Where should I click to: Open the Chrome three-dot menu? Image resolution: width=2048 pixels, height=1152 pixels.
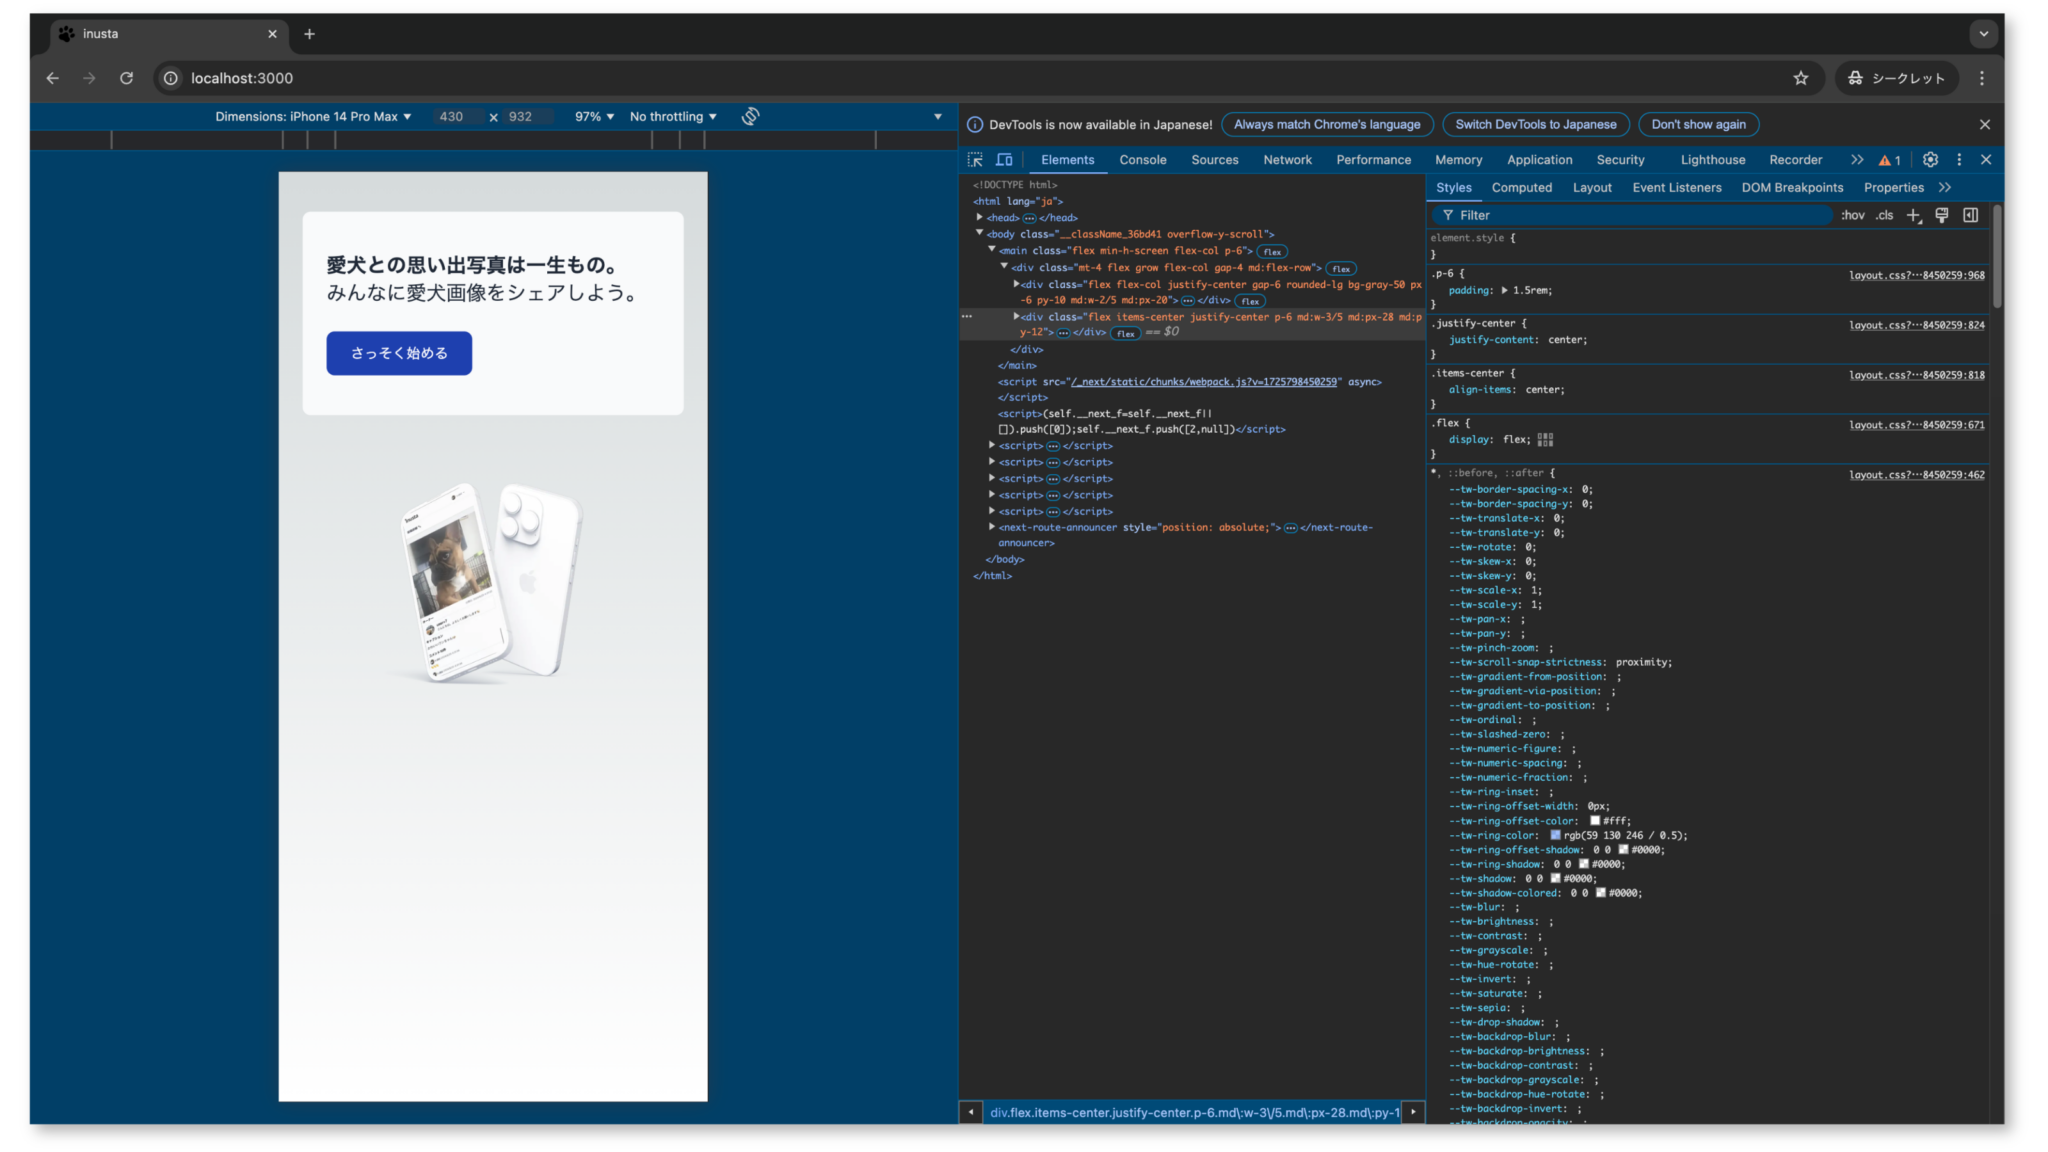pyautogui.click(x=1982, y=78)
